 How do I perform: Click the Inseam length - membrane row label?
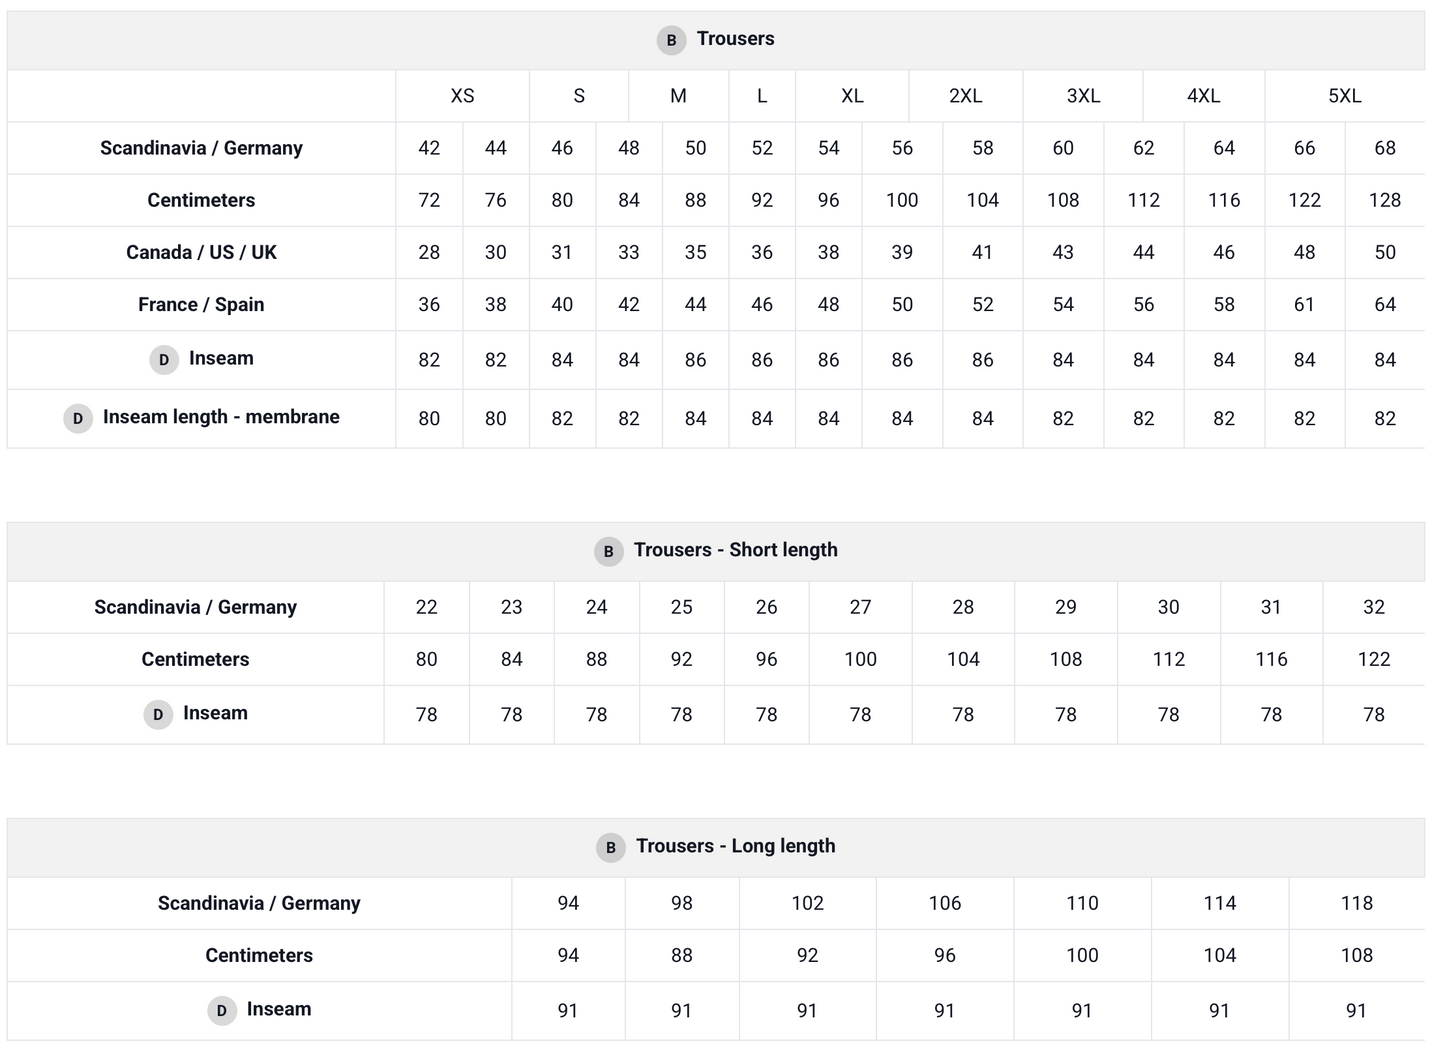[221, 417]
